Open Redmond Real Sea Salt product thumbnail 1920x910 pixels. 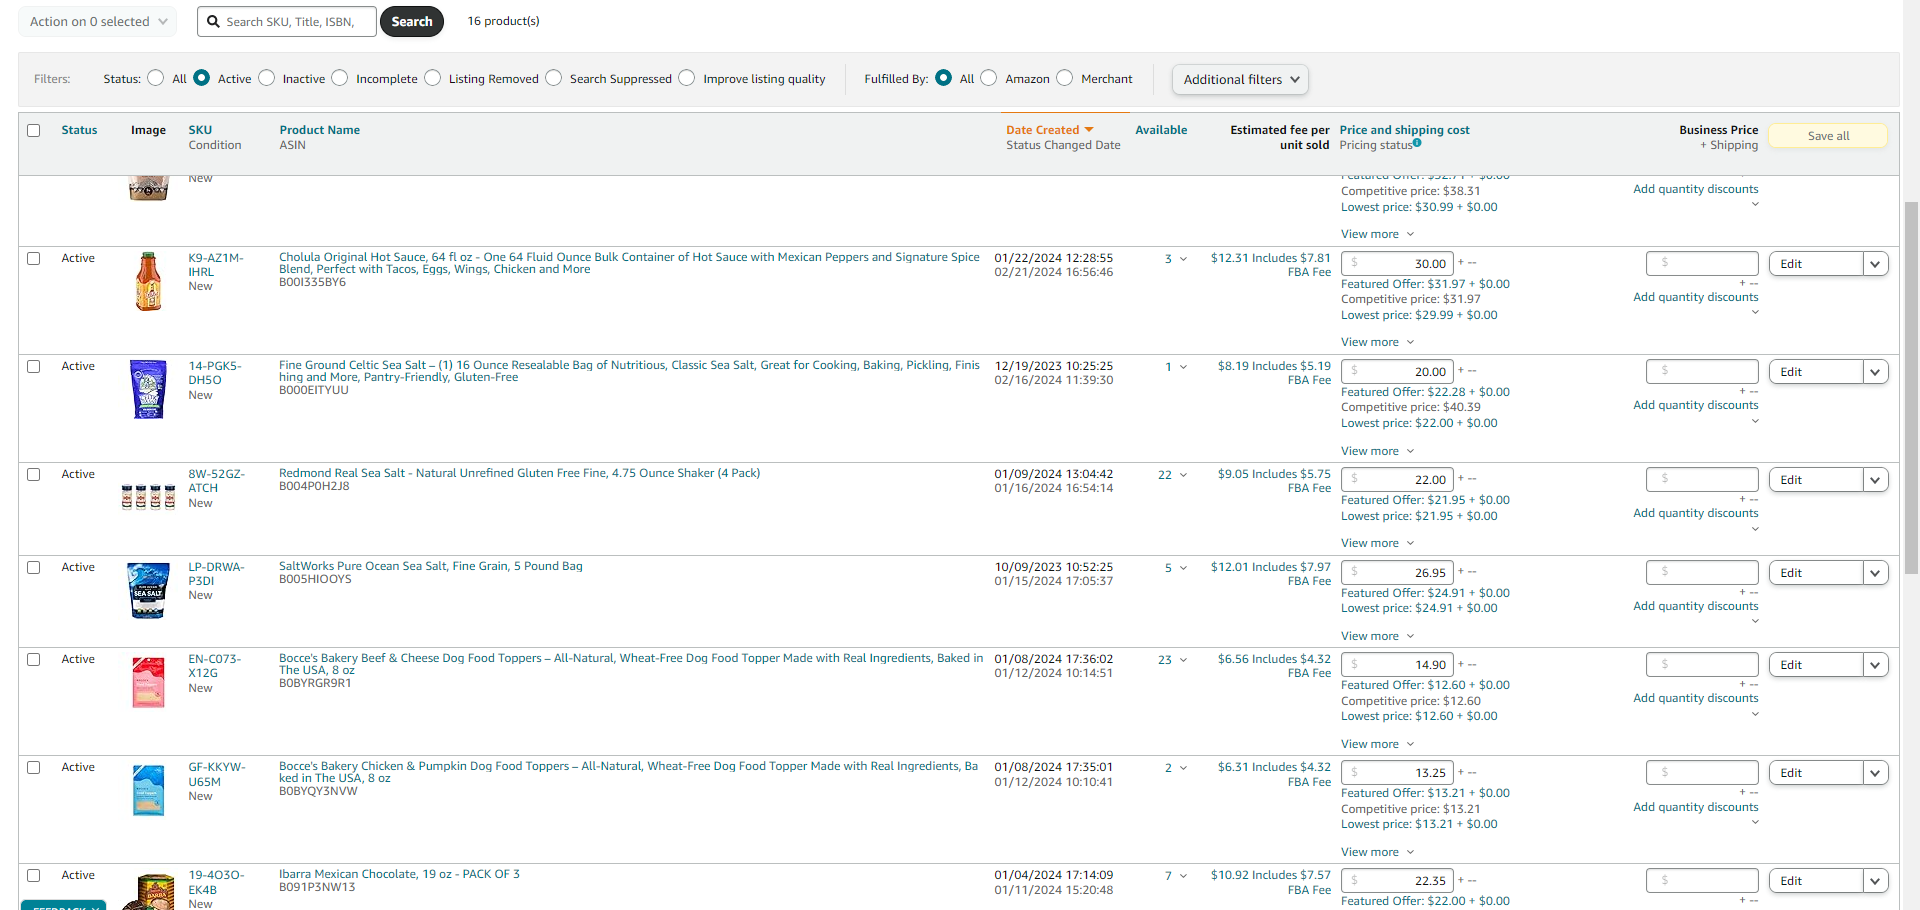click(148, 496)
